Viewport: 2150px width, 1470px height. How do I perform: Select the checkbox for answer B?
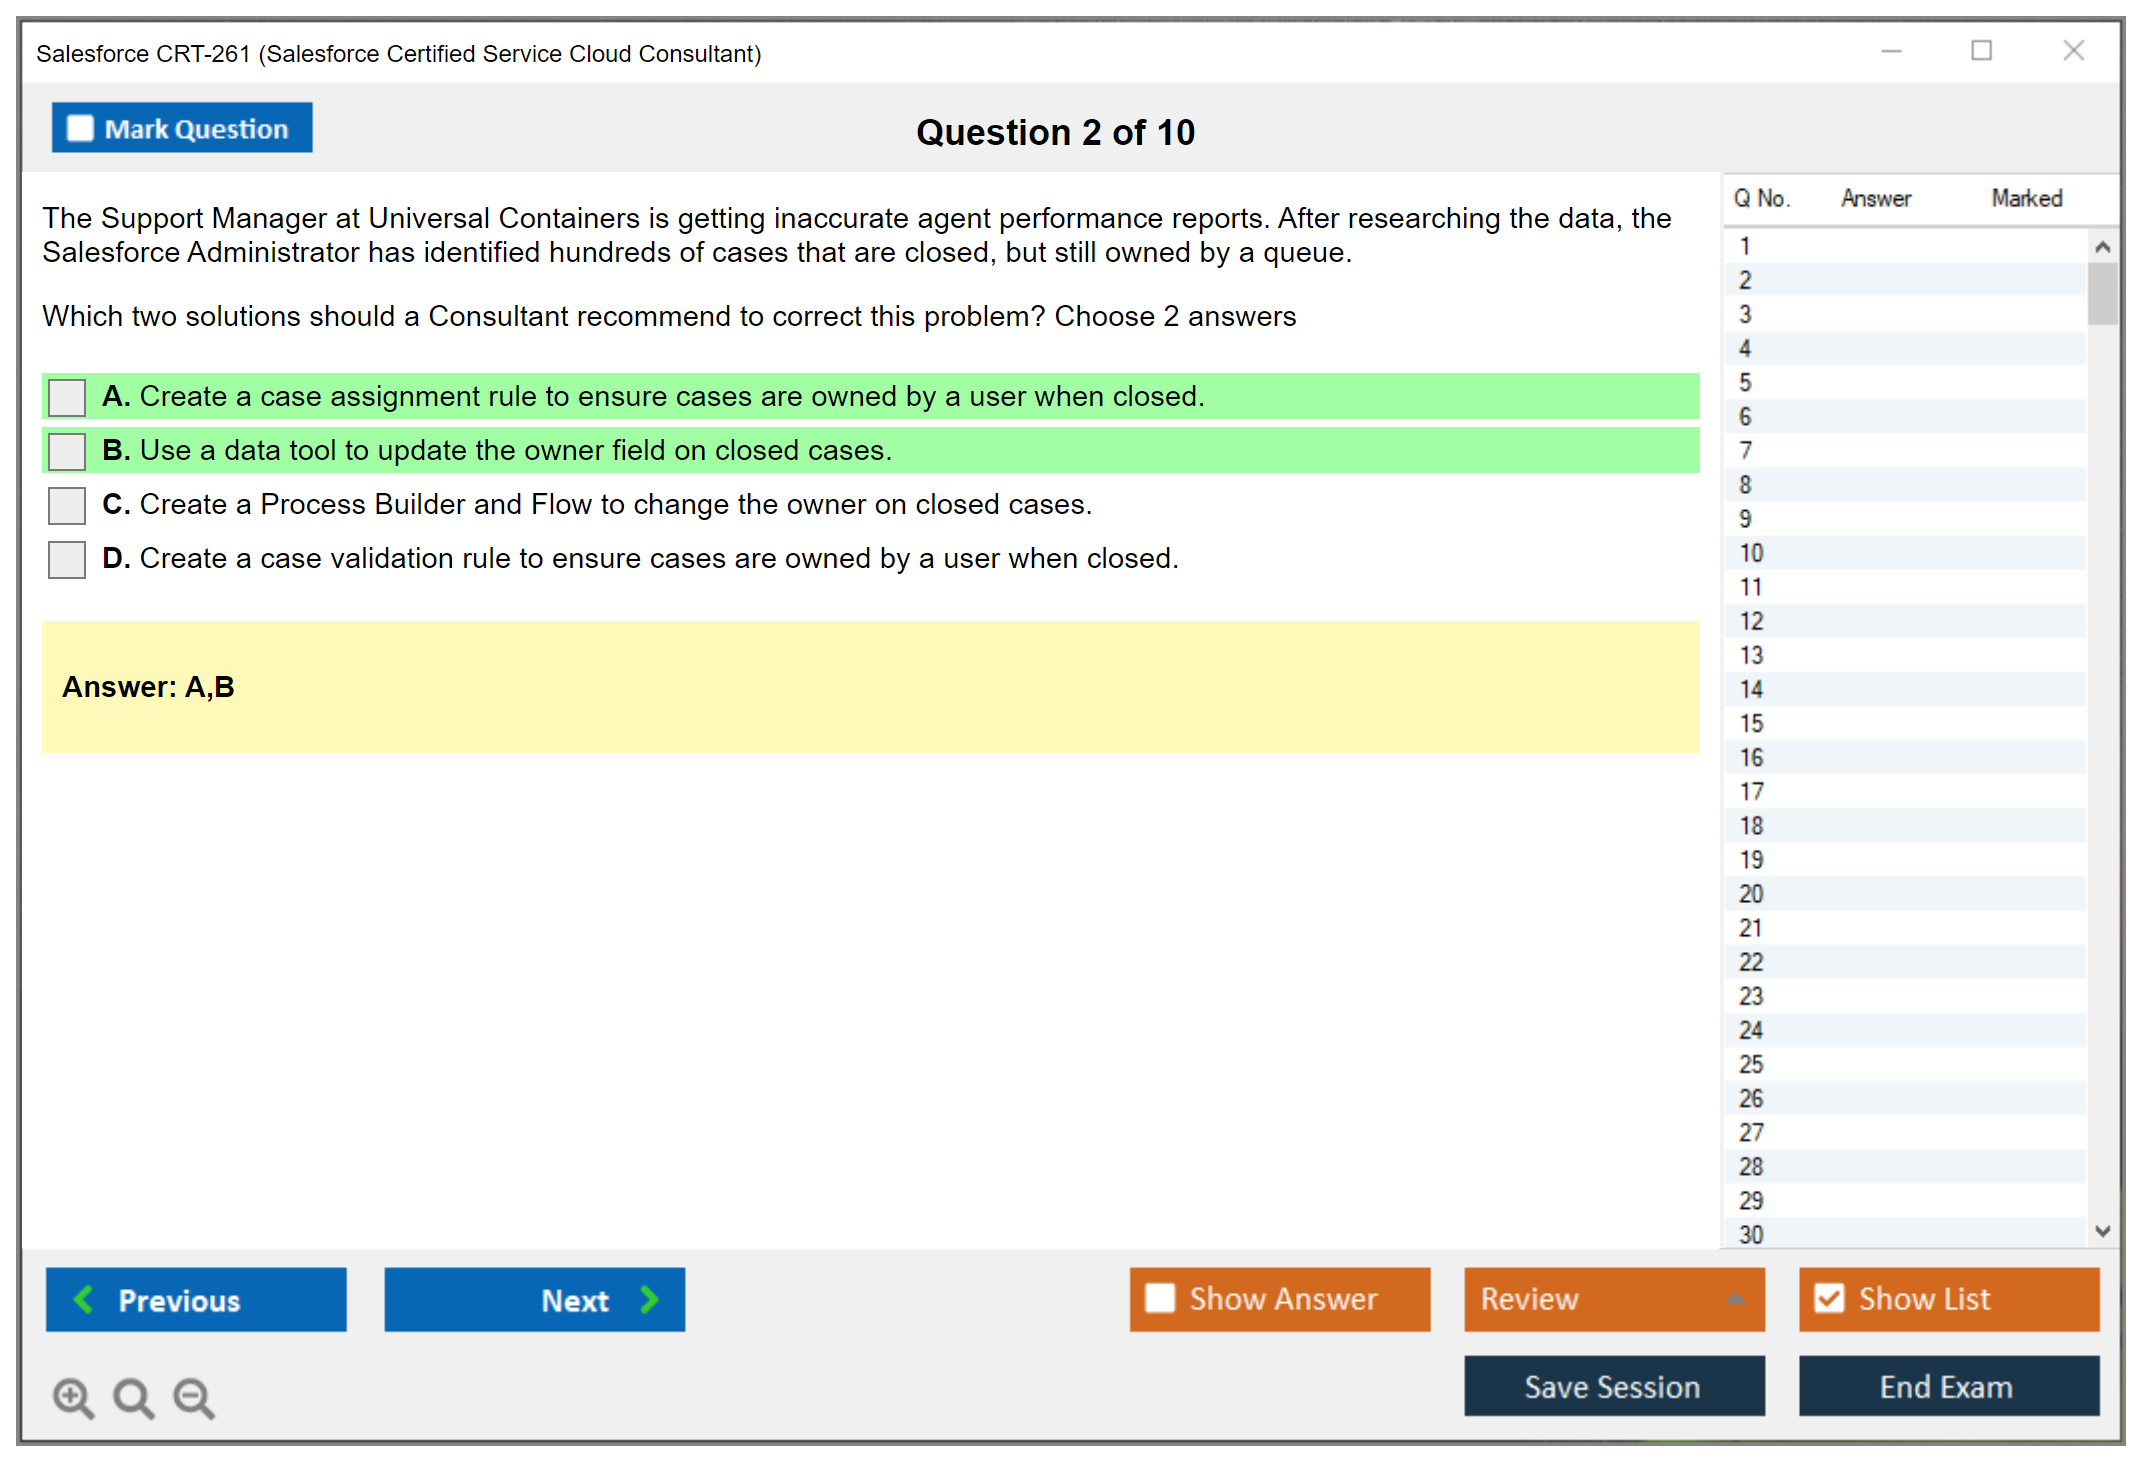point(67,451)
